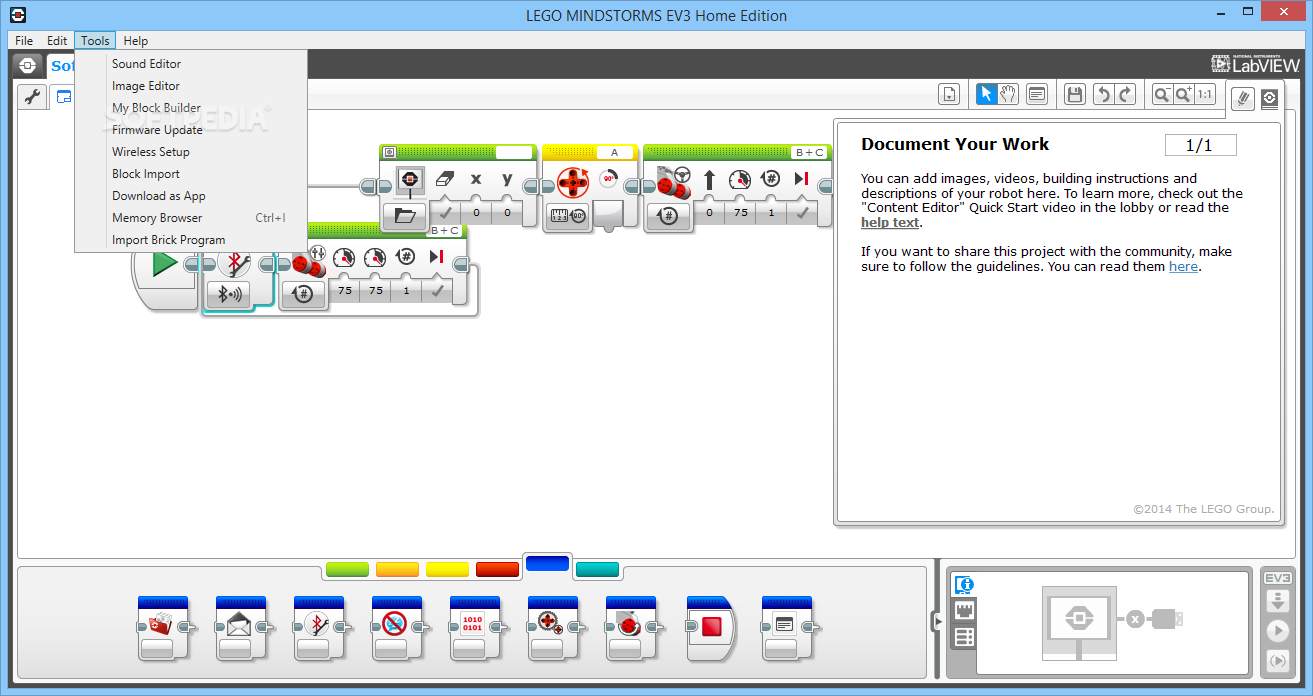Open Memory Browser menu entry
1313x696 pixels.
(190, 218)
